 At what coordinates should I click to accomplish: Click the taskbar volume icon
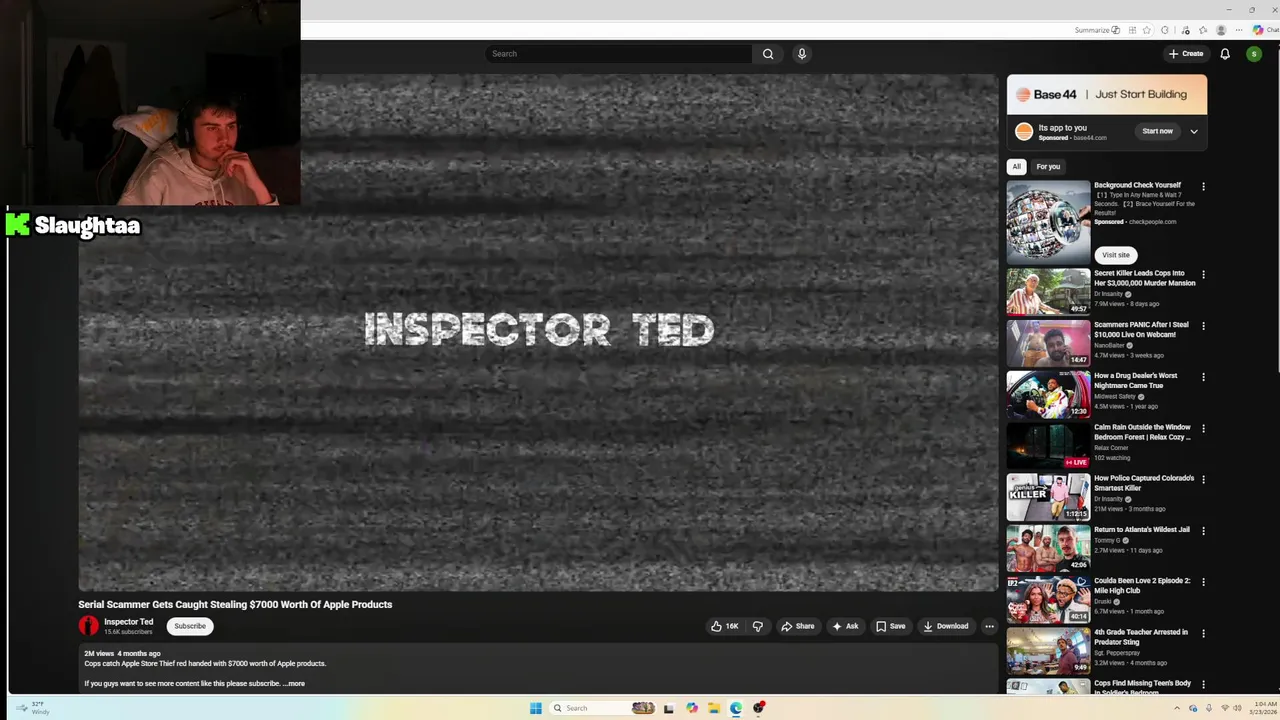(x=1238, y=708)
